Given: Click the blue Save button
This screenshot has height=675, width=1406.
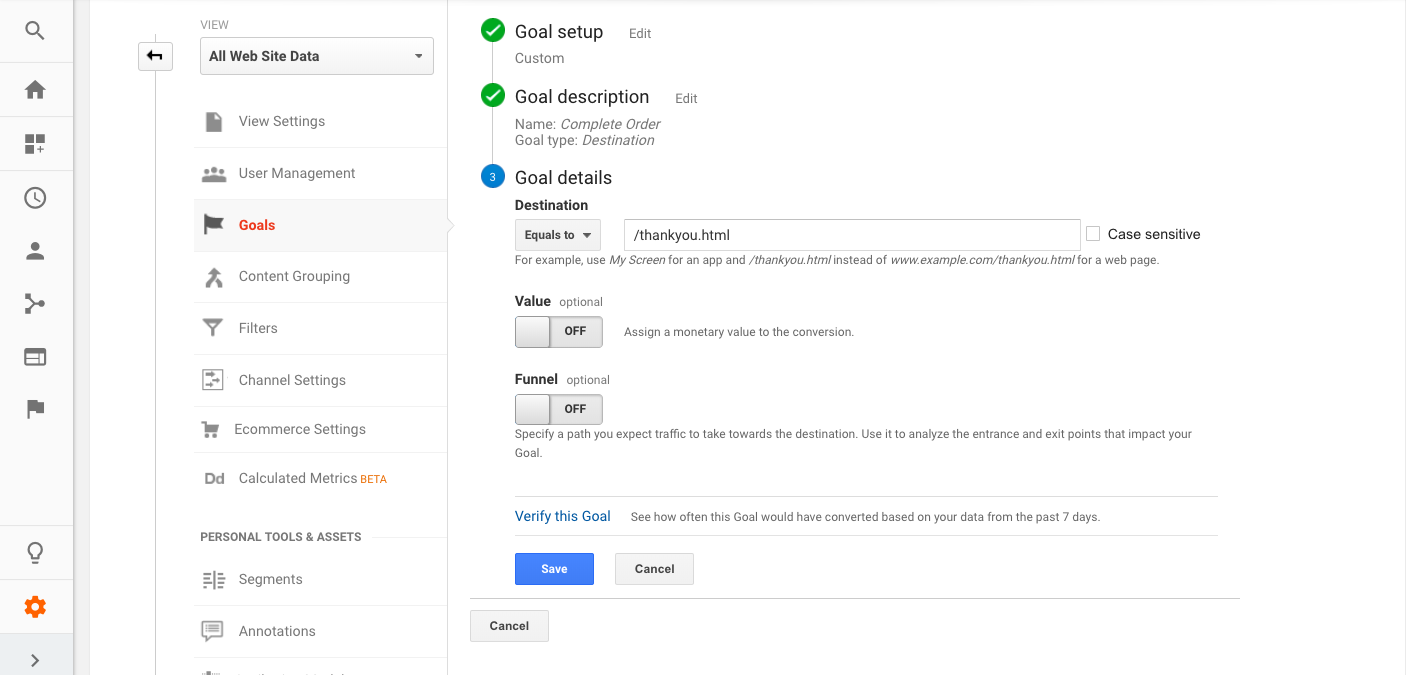Looking at the screenshot, I should tap(554, 569).
